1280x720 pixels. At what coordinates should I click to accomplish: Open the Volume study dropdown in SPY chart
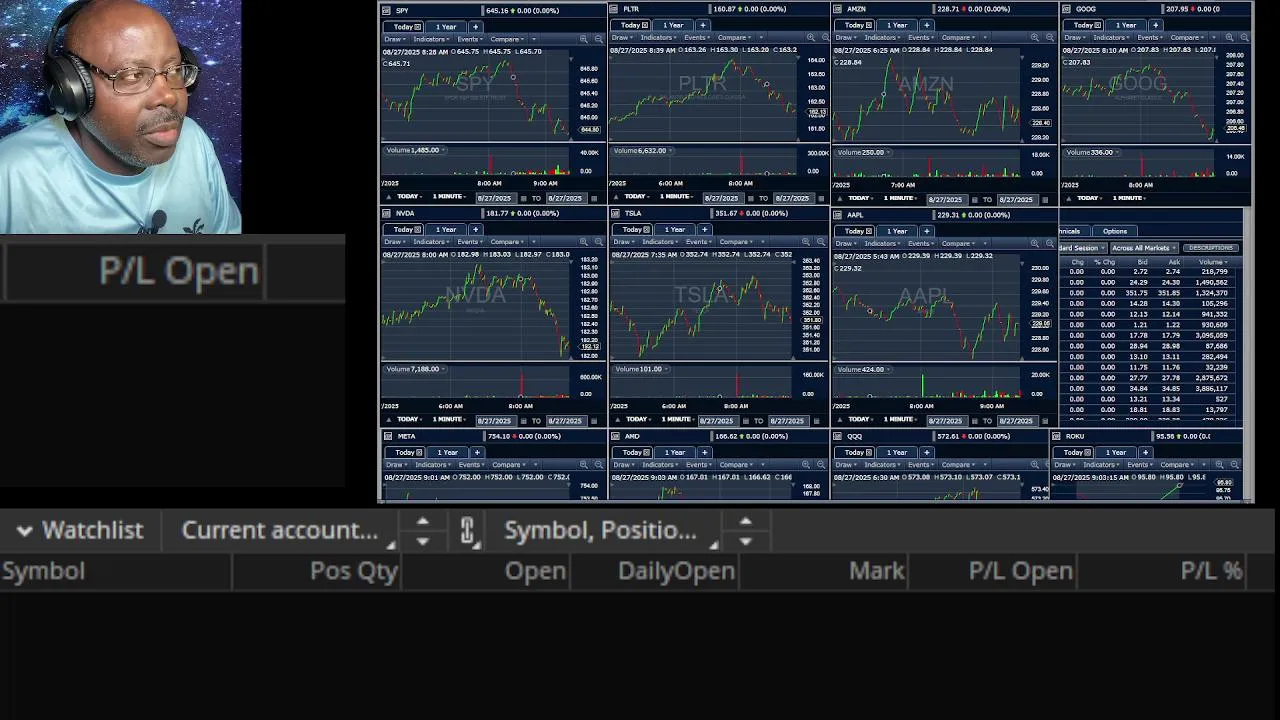click(x=414, y=150)
